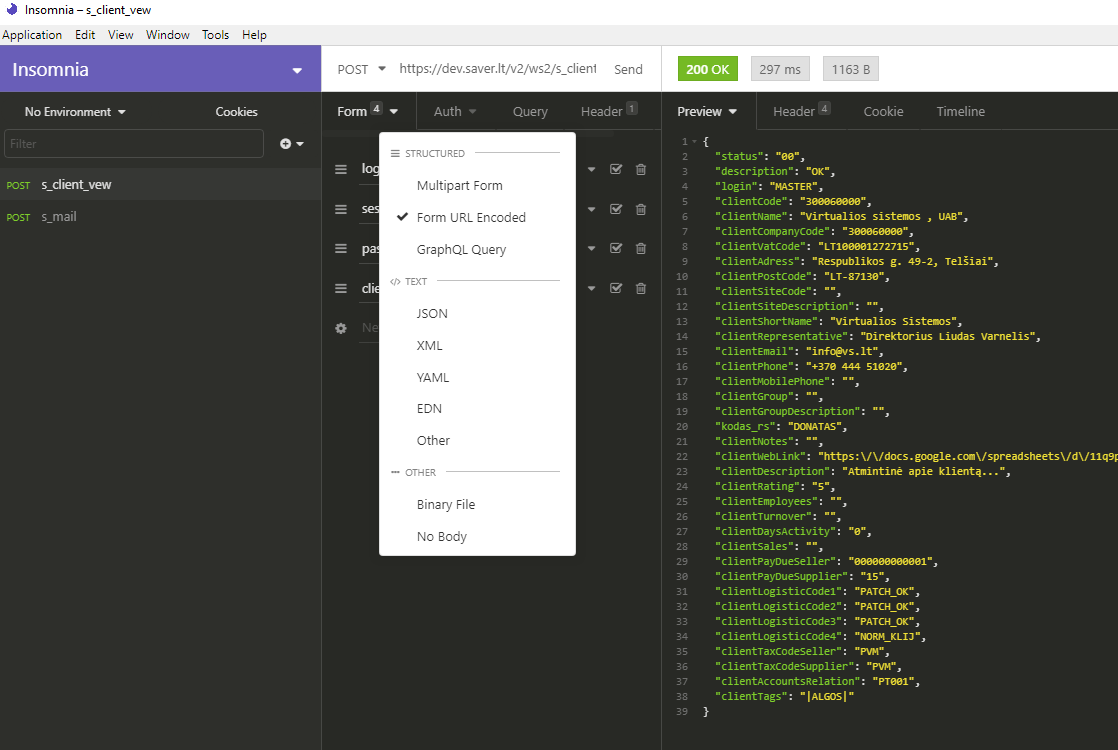Toggle the checkbox on the 'ses' row
The width and height of the screenshot is (1118, 750).
coord(616,209)
